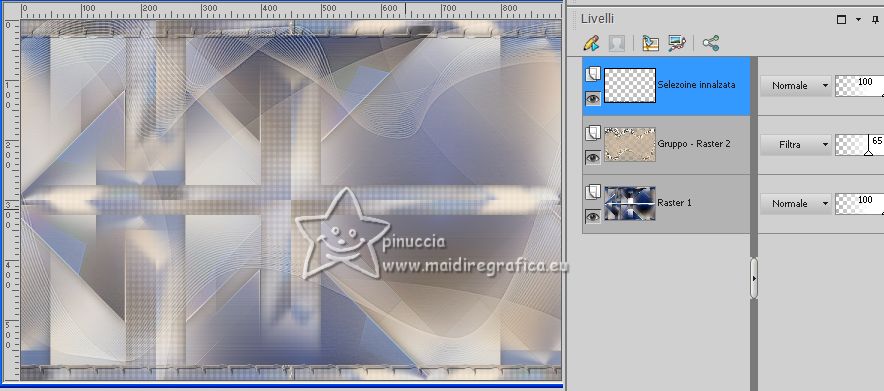The width and height of the screenshot is (884, 391).
Task: Open the Filtra blend mode dropdown
Action: coord(795,145)
